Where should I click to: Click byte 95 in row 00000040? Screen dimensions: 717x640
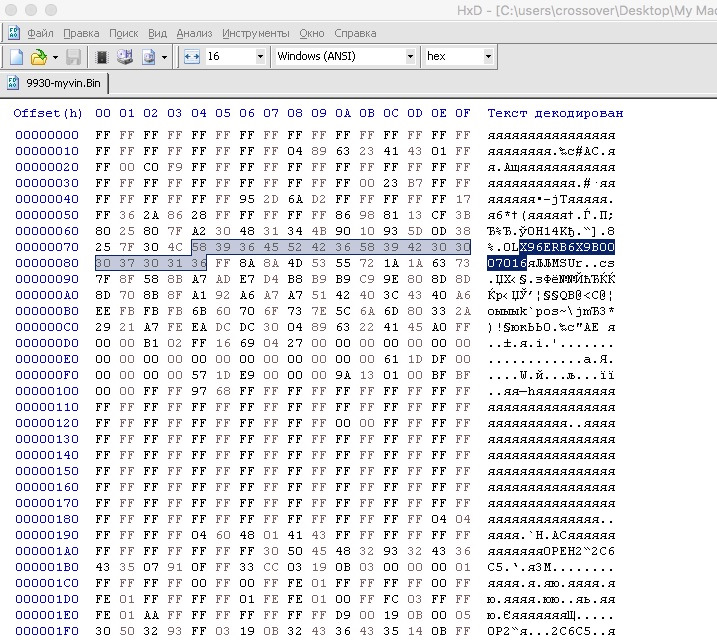coord(247,199)
